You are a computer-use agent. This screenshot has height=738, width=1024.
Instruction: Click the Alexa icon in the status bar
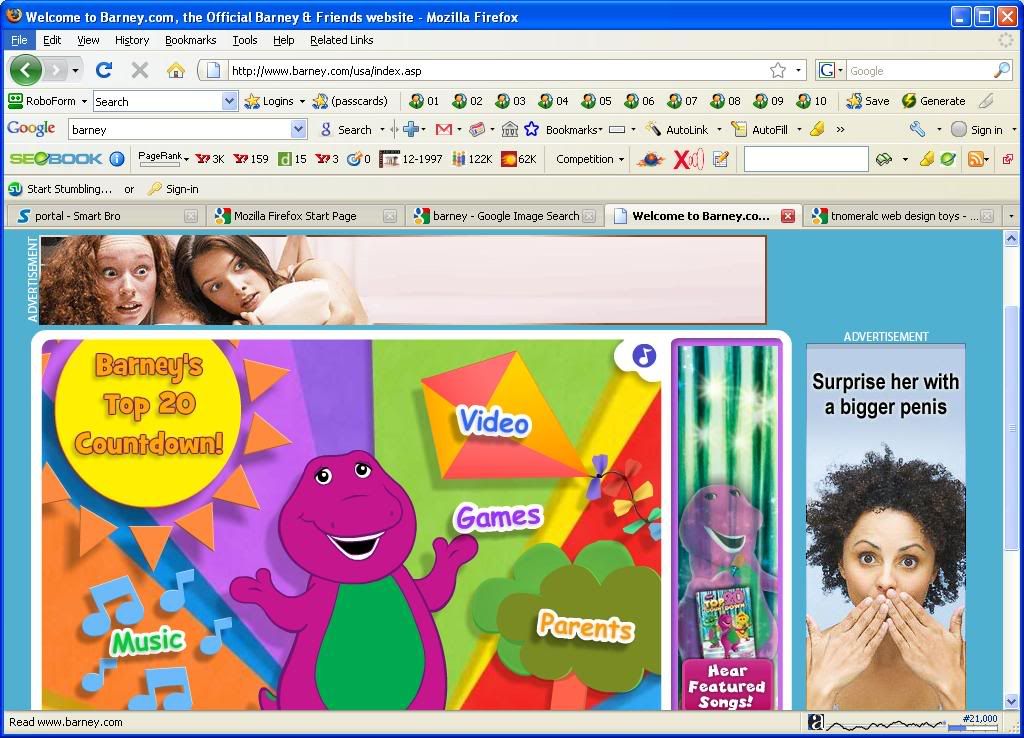pyautogui.click(x=816, y=722)
